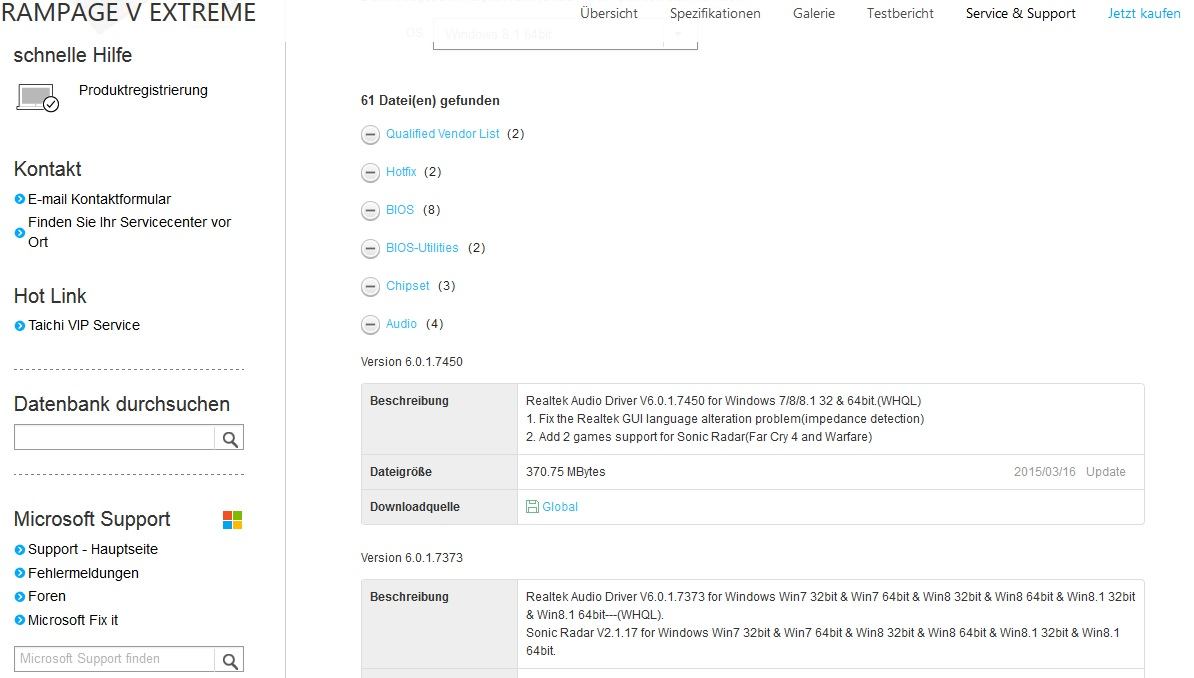The image size is (1194, 678).
Task: Click the Datenbank durchsuchen search field
Action: coord(114,438)
